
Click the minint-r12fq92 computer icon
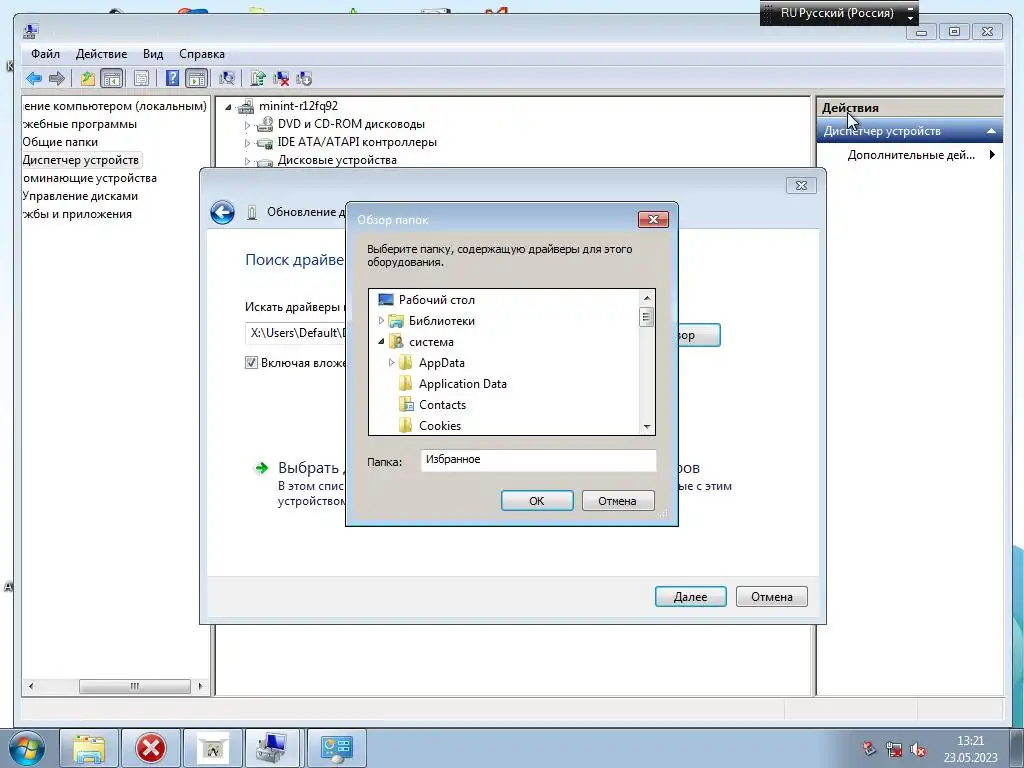pyautogui.click(x=246, y=106)
